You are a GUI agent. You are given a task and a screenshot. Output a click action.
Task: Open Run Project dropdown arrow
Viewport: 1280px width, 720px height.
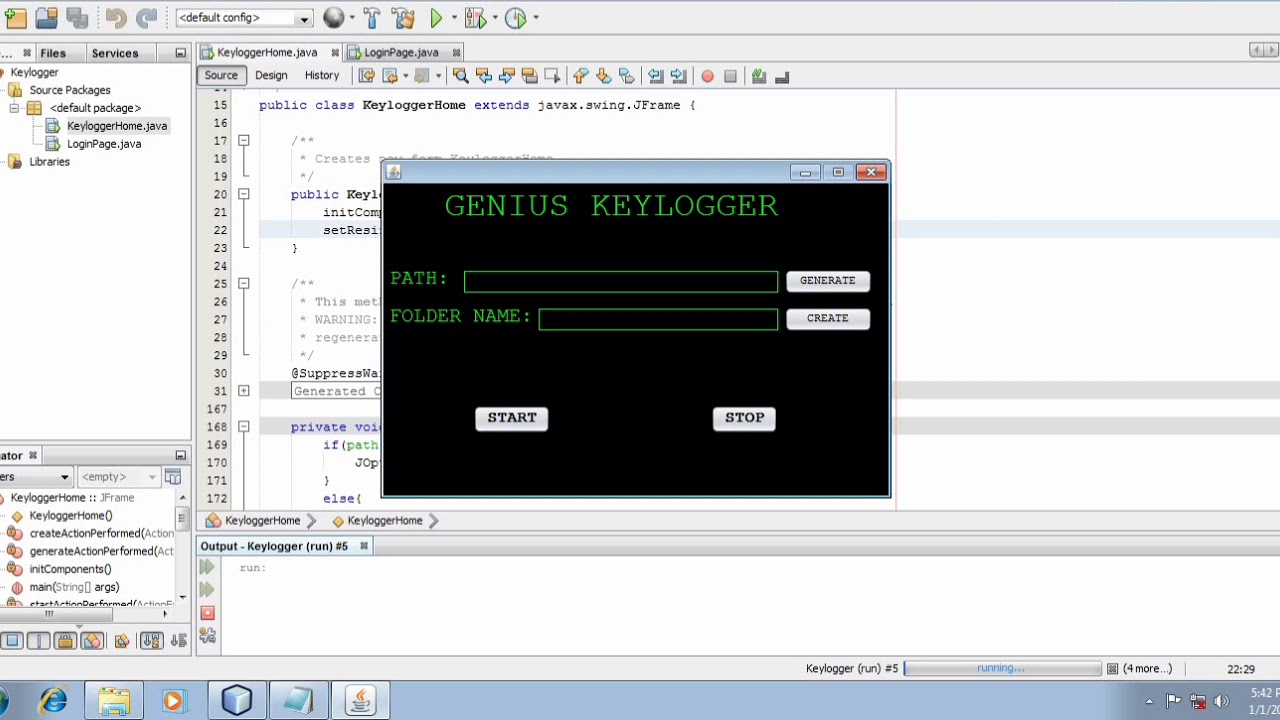pyautogui.click(x=454, y=18)
